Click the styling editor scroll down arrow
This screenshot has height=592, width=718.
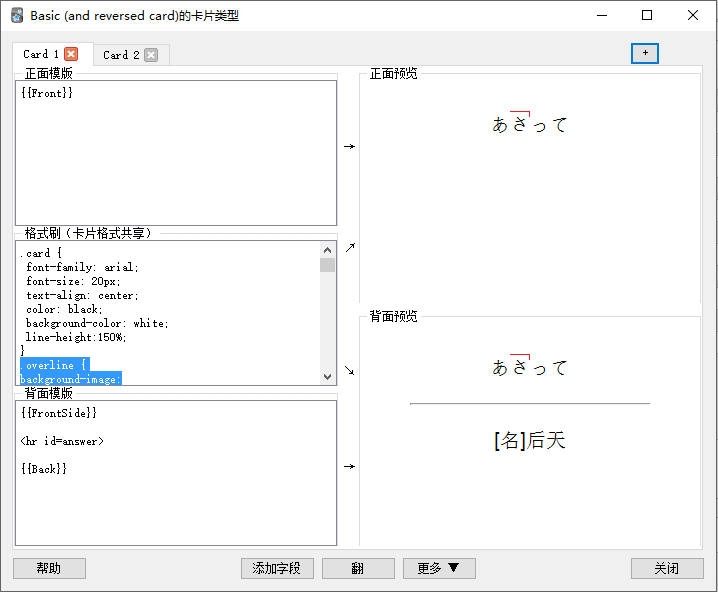[x=327, y=377]
